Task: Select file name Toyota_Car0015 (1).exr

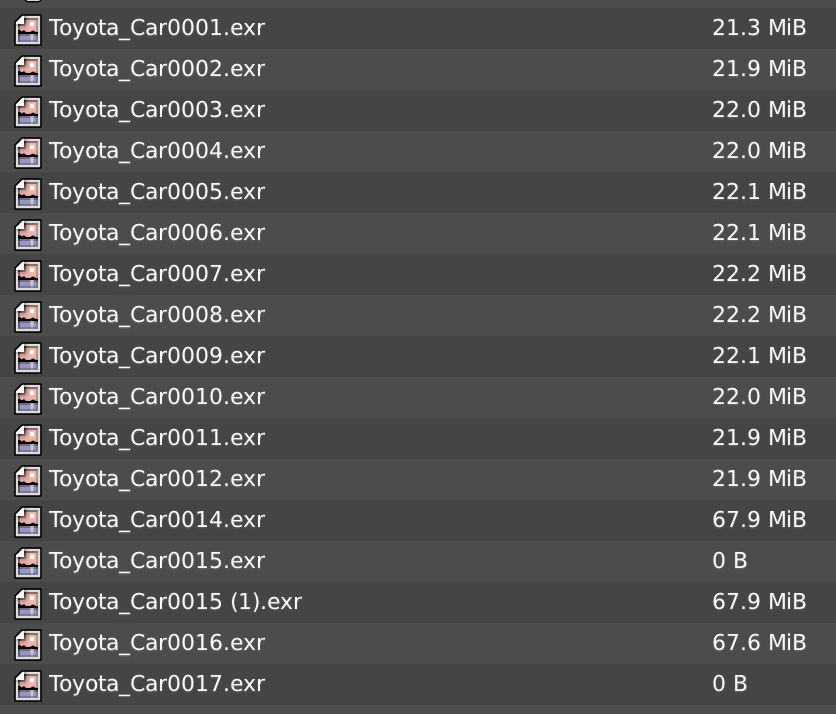Action: point(175,603)
